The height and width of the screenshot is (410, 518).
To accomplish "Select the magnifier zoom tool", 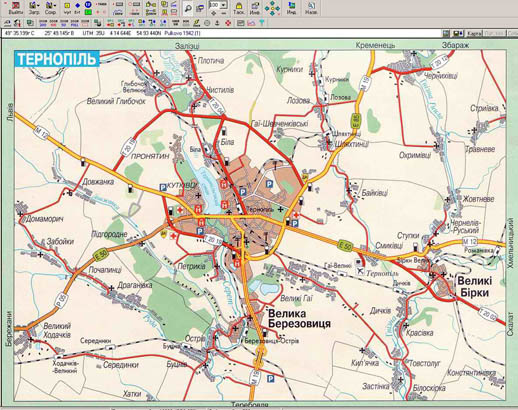I will tap(188, 9).
